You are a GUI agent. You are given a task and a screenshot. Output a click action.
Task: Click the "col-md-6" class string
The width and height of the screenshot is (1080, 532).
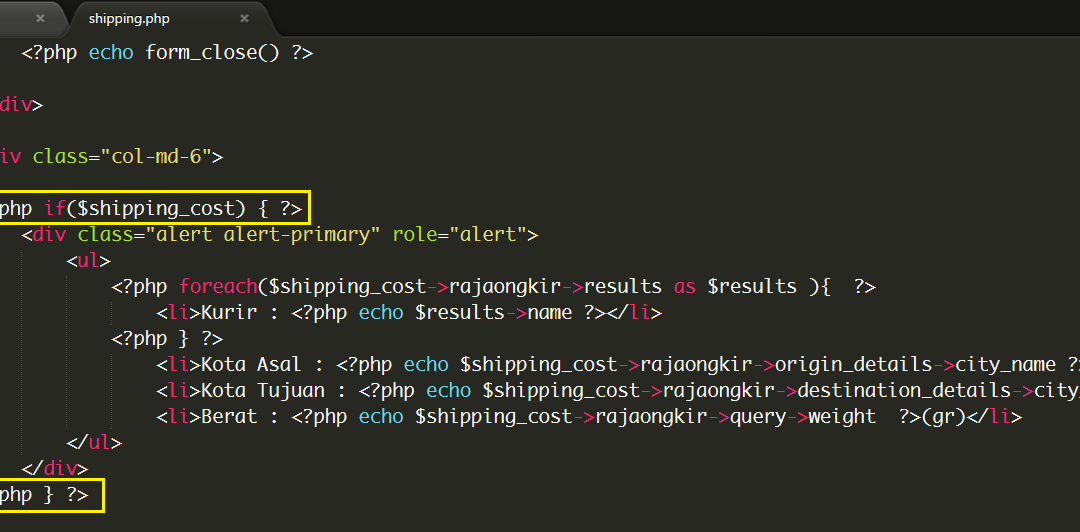coord(156,157)
